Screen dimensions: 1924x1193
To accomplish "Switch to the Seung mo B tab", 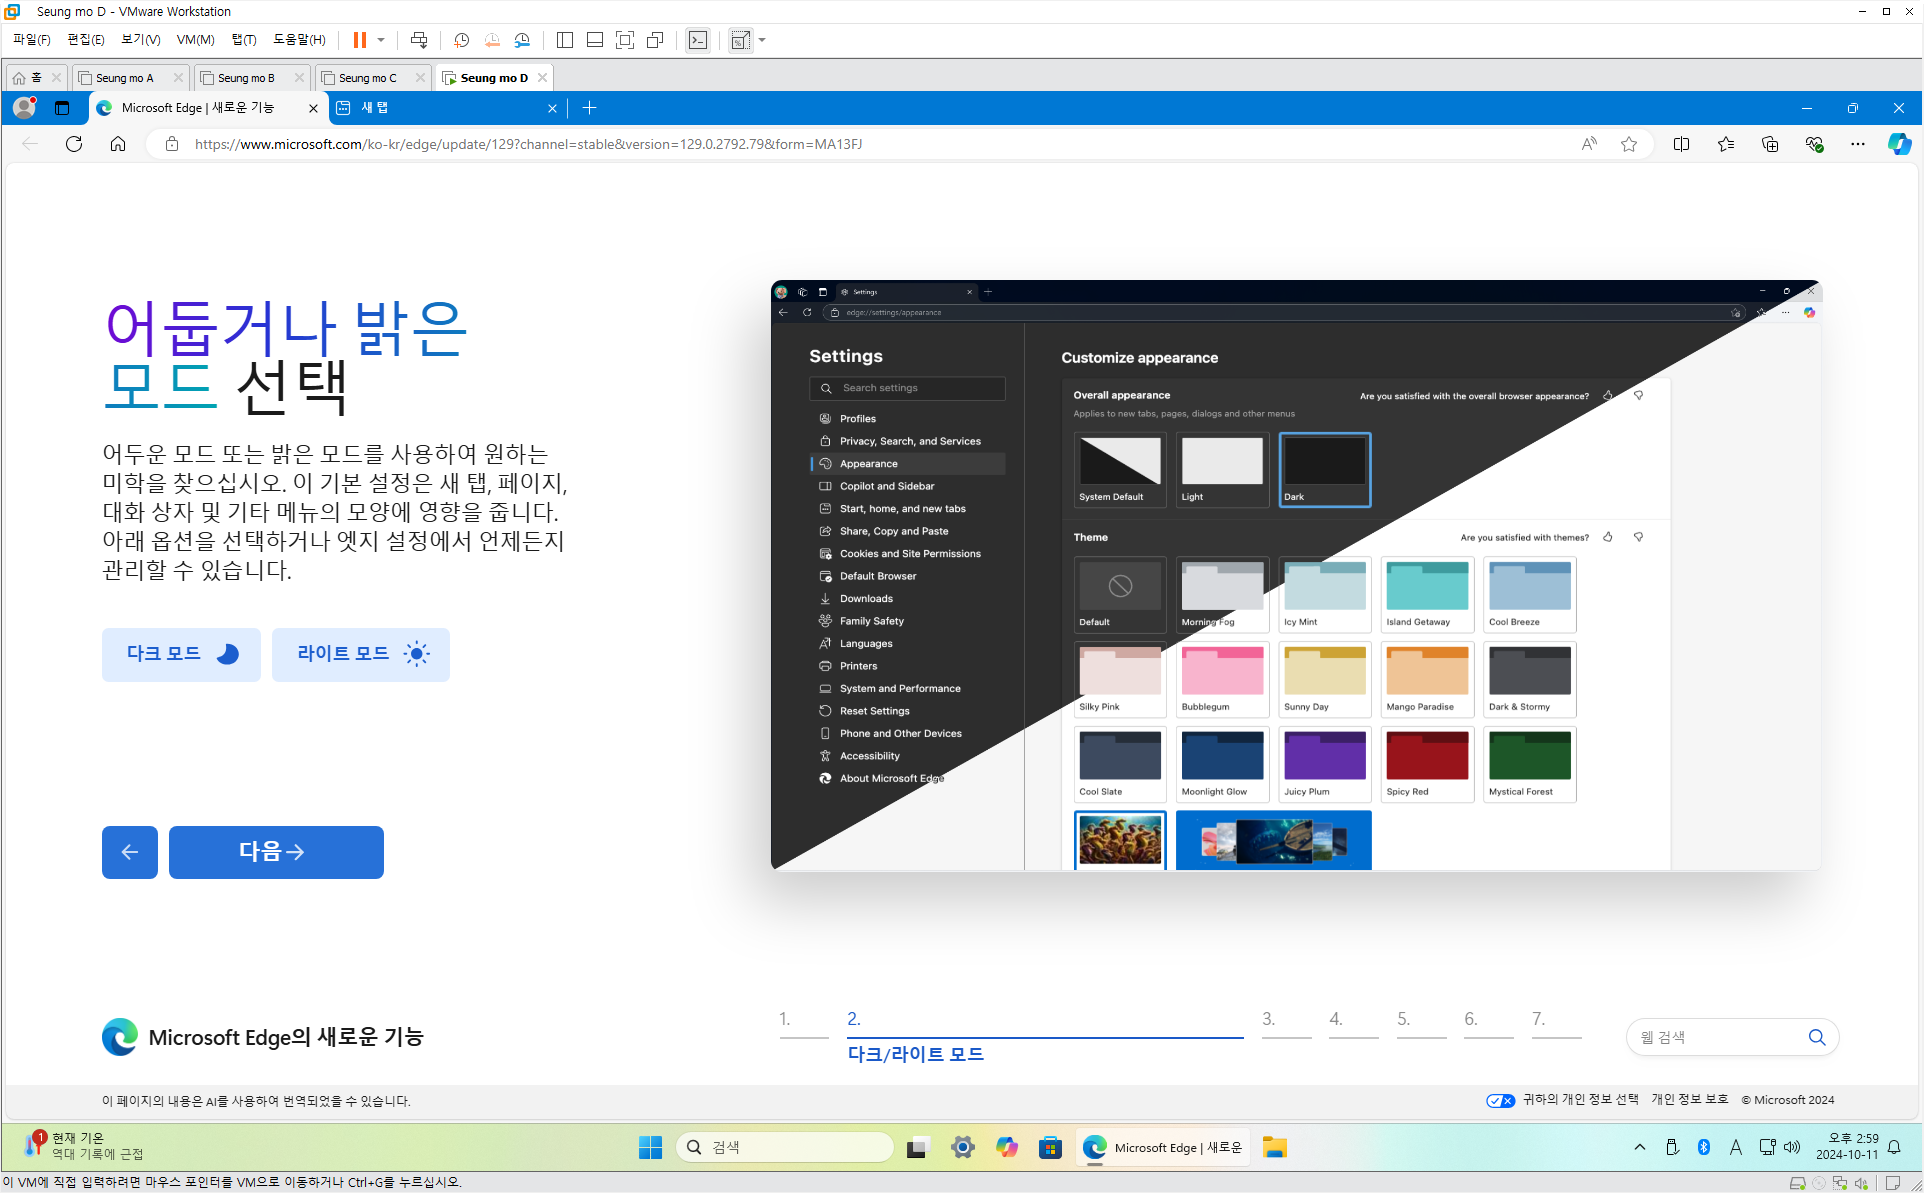I will [x=246, y=78].
